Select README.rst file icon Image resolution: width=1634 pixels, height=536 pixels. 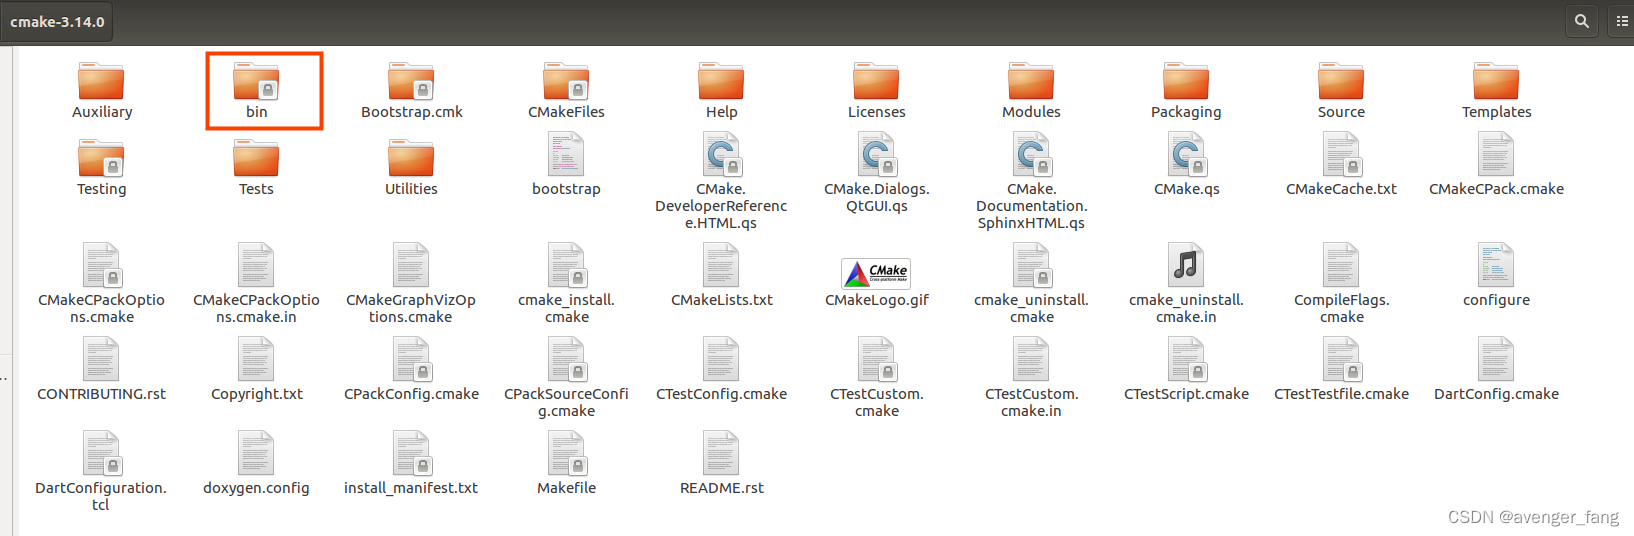721,453
